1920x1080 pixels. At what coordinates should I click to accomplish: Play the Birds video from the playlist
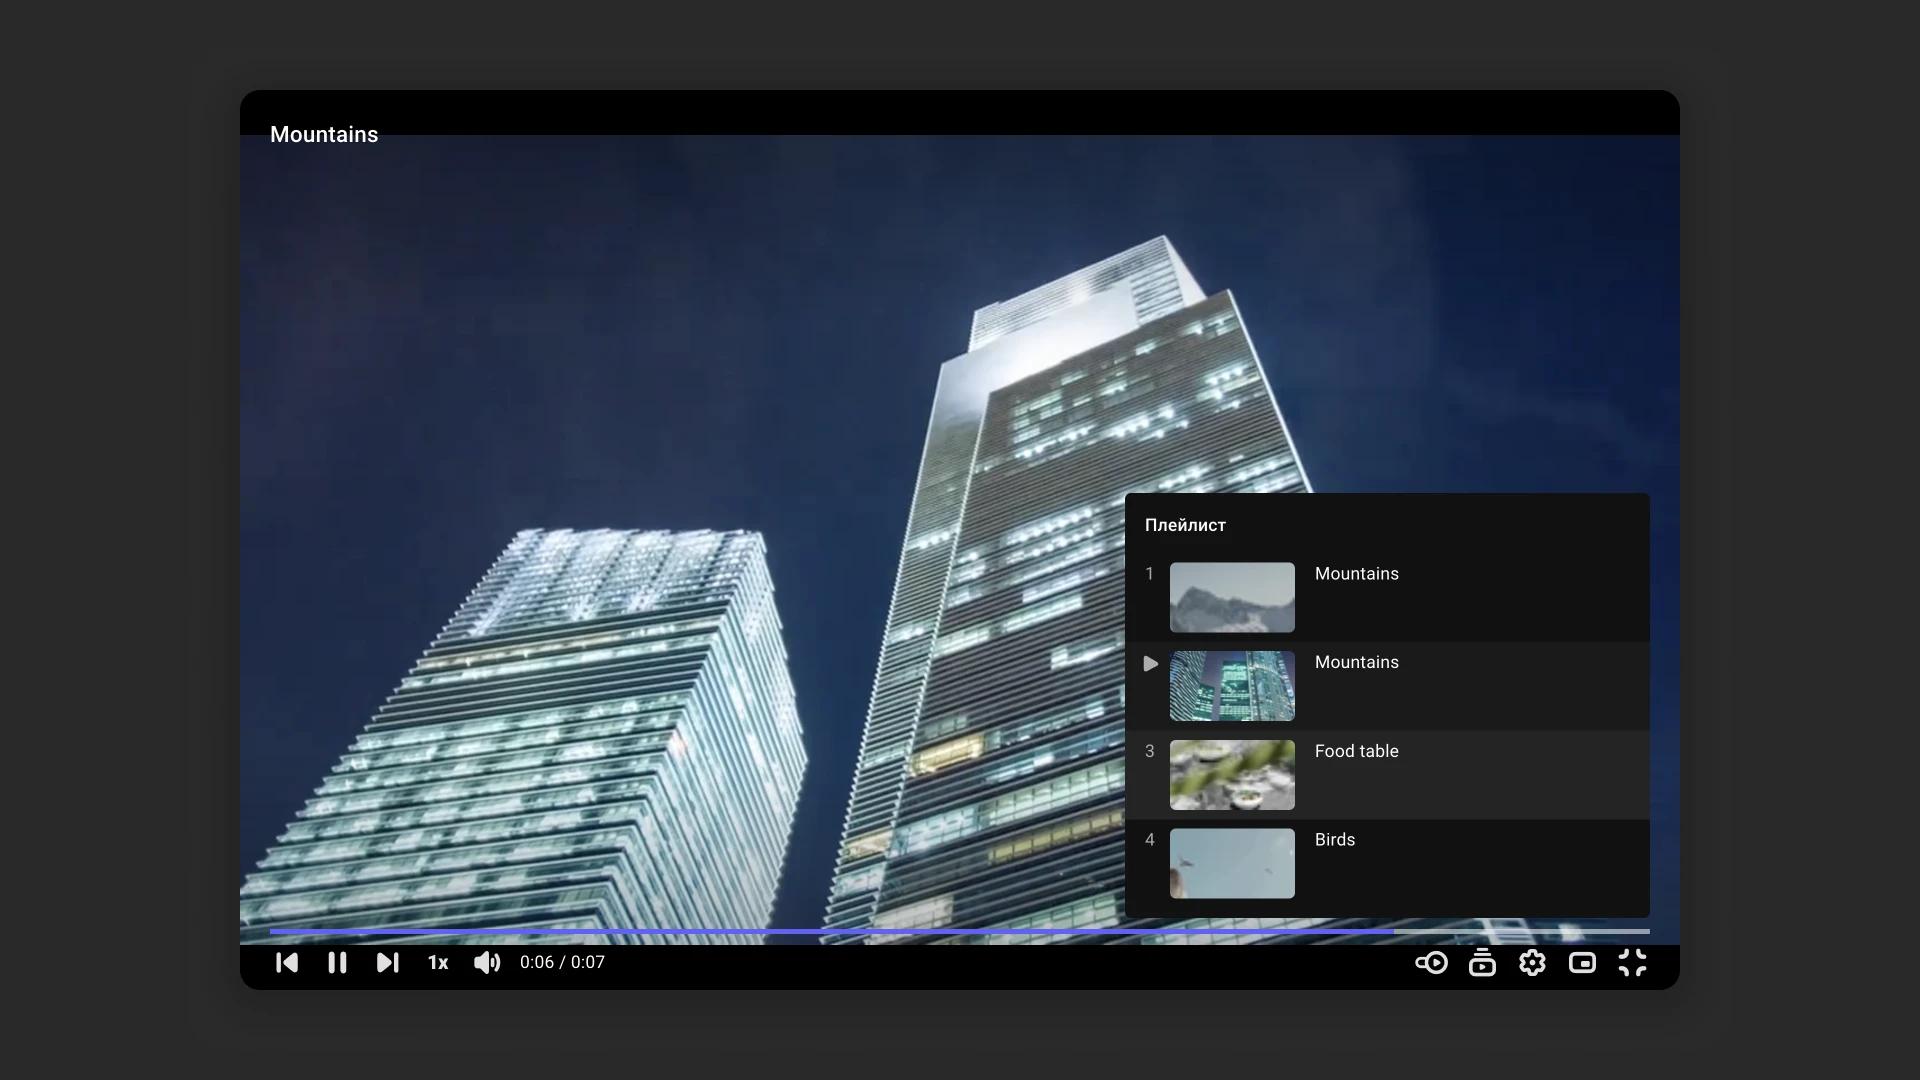pos(1334,840)
